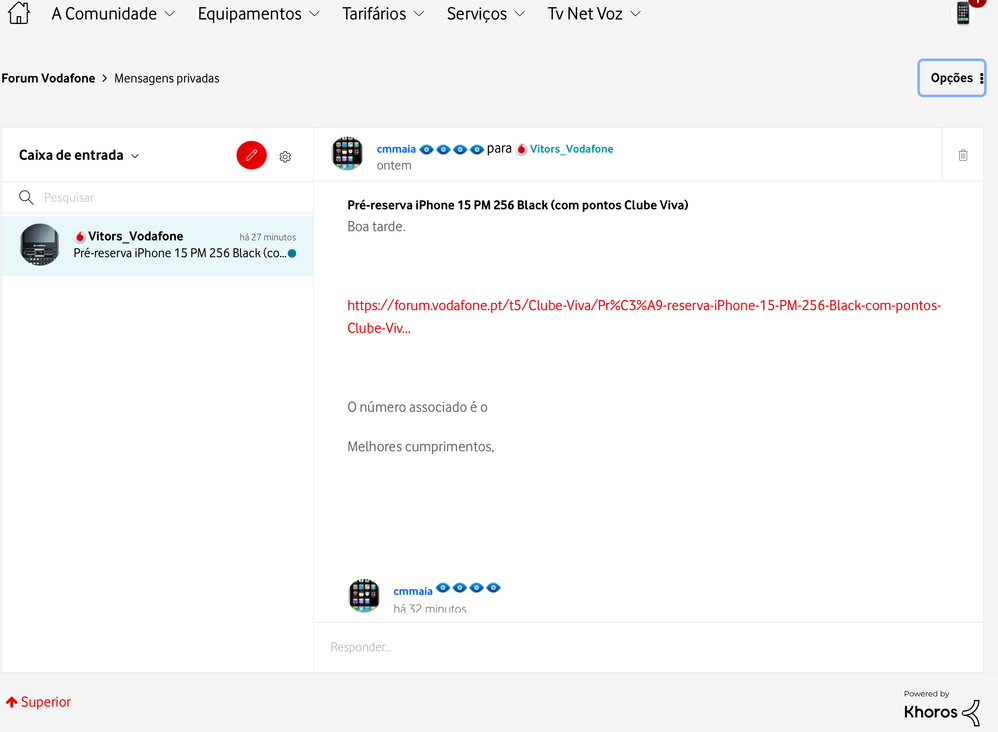The image size is (998, 732).
Task: Open the Serviços menu
Action: pos(486,14)
